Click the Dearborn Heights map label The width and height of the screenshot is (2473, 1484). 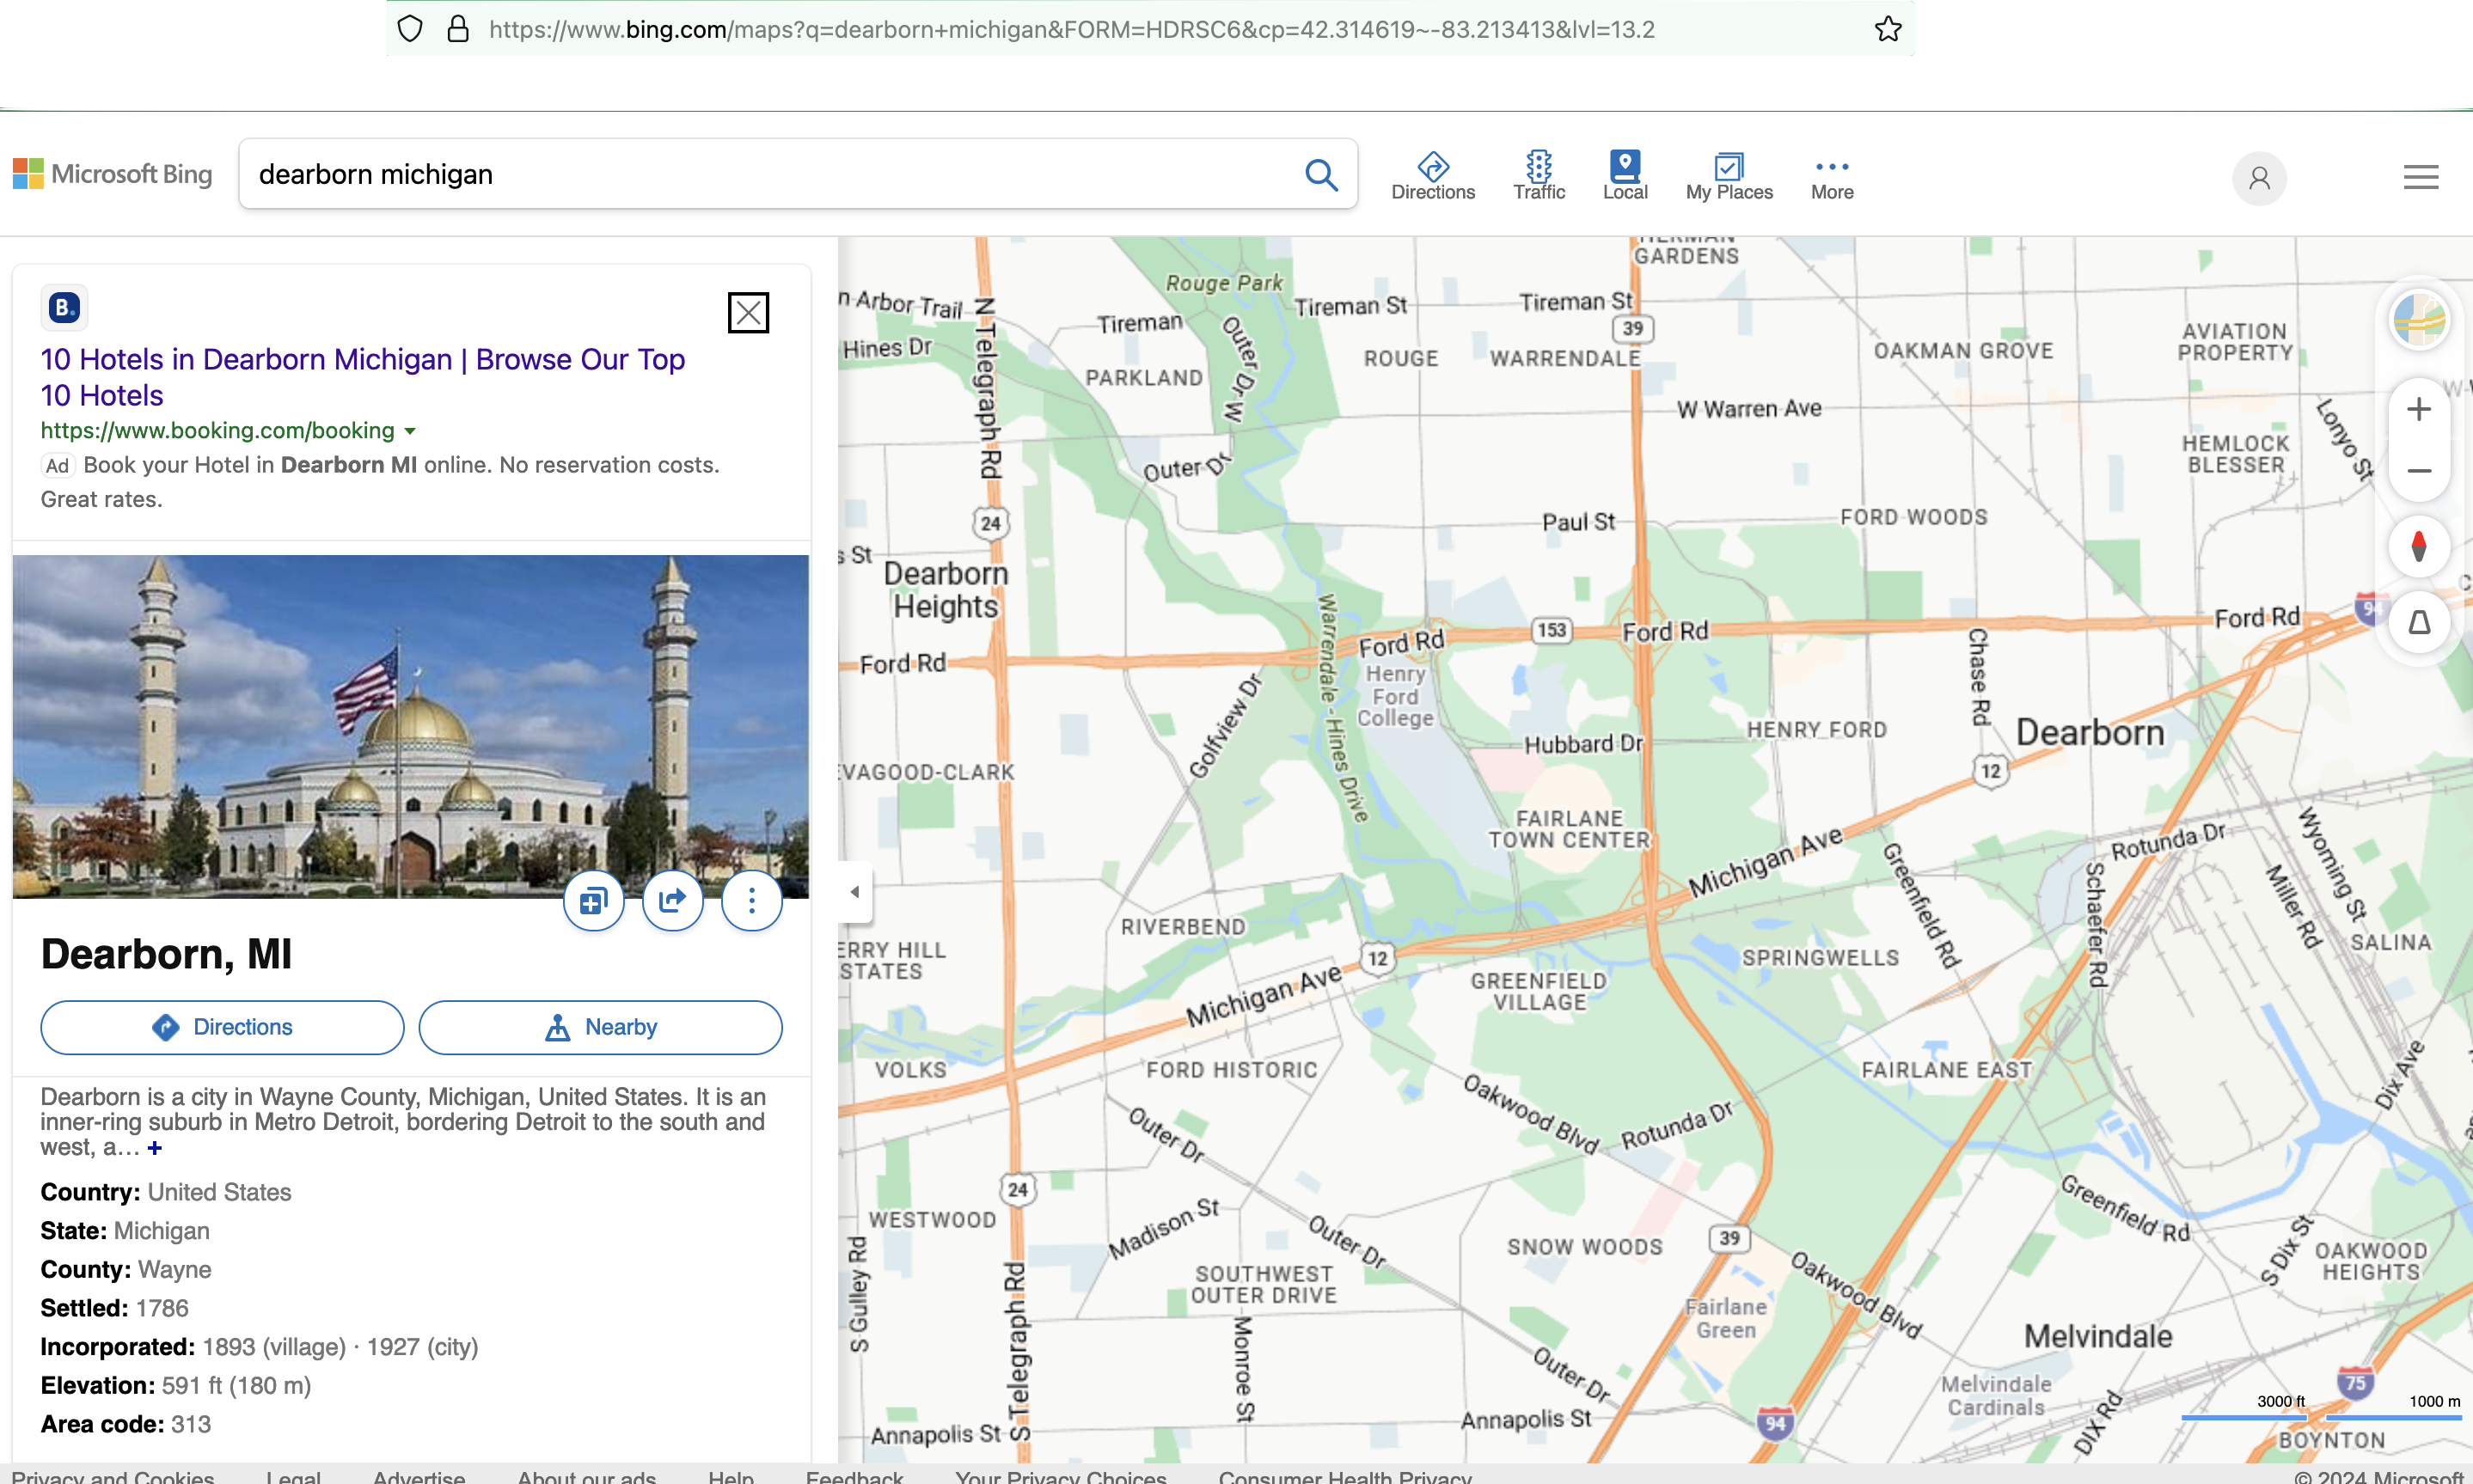click(x=945, y=590)
